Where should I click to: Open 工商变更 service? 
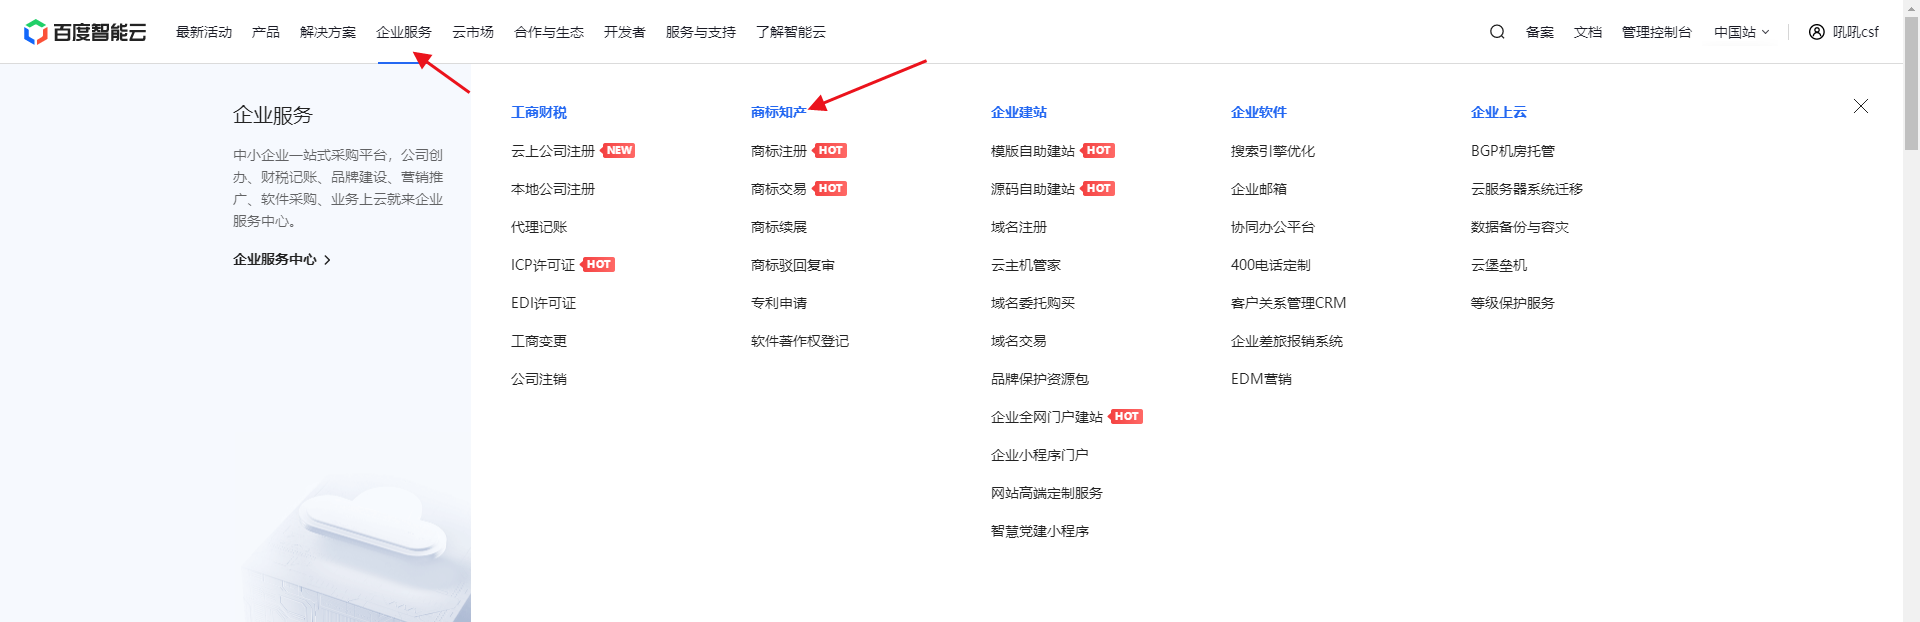[x=539, y=341]
